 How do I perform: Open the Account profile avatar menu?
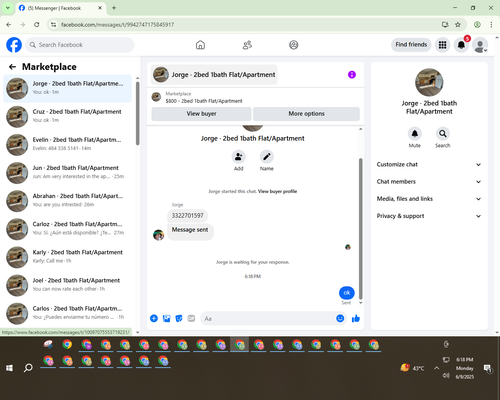pyautogui.click(x=480, y=45)
